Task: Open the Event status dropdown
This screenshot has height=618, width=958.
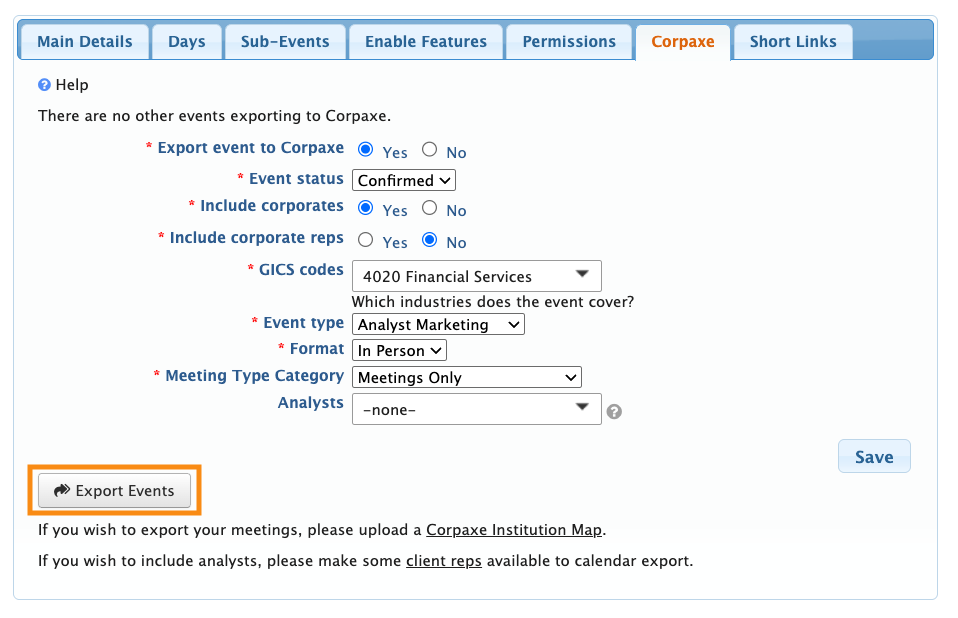Action: tap(404, 181)
